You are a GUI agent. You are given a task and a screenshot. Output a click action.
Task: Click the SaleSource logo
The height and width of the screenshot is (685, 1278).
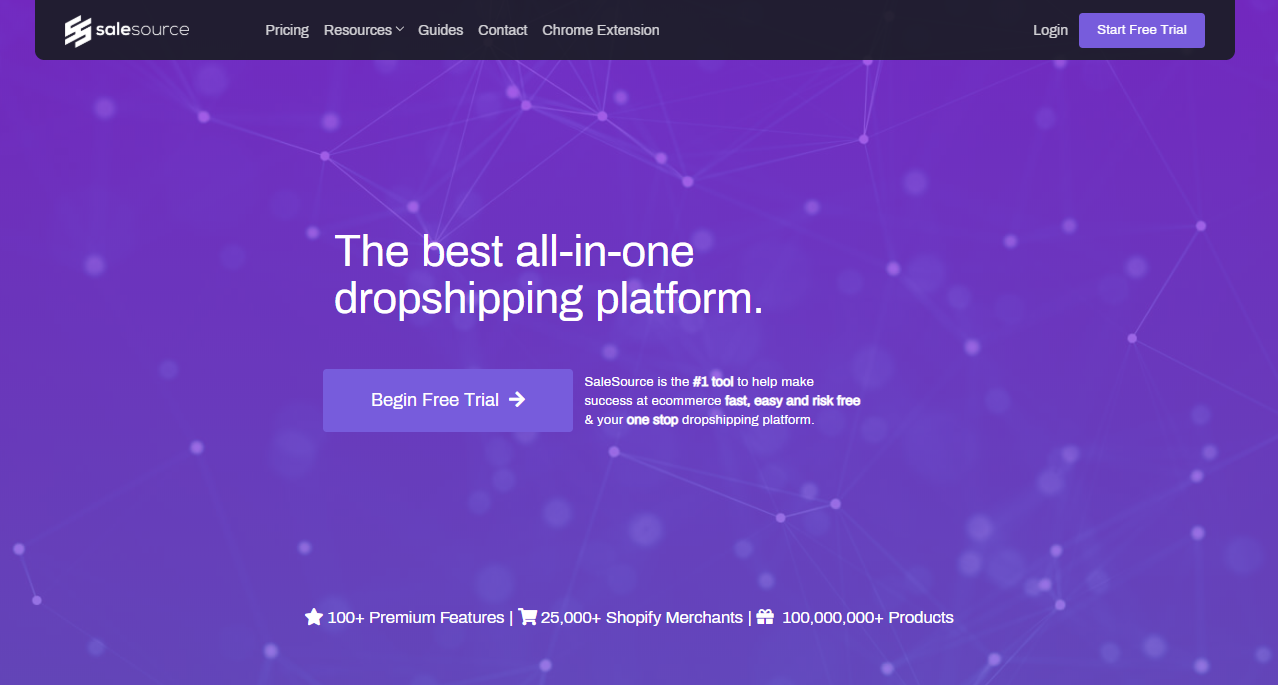tap(126, 31)
